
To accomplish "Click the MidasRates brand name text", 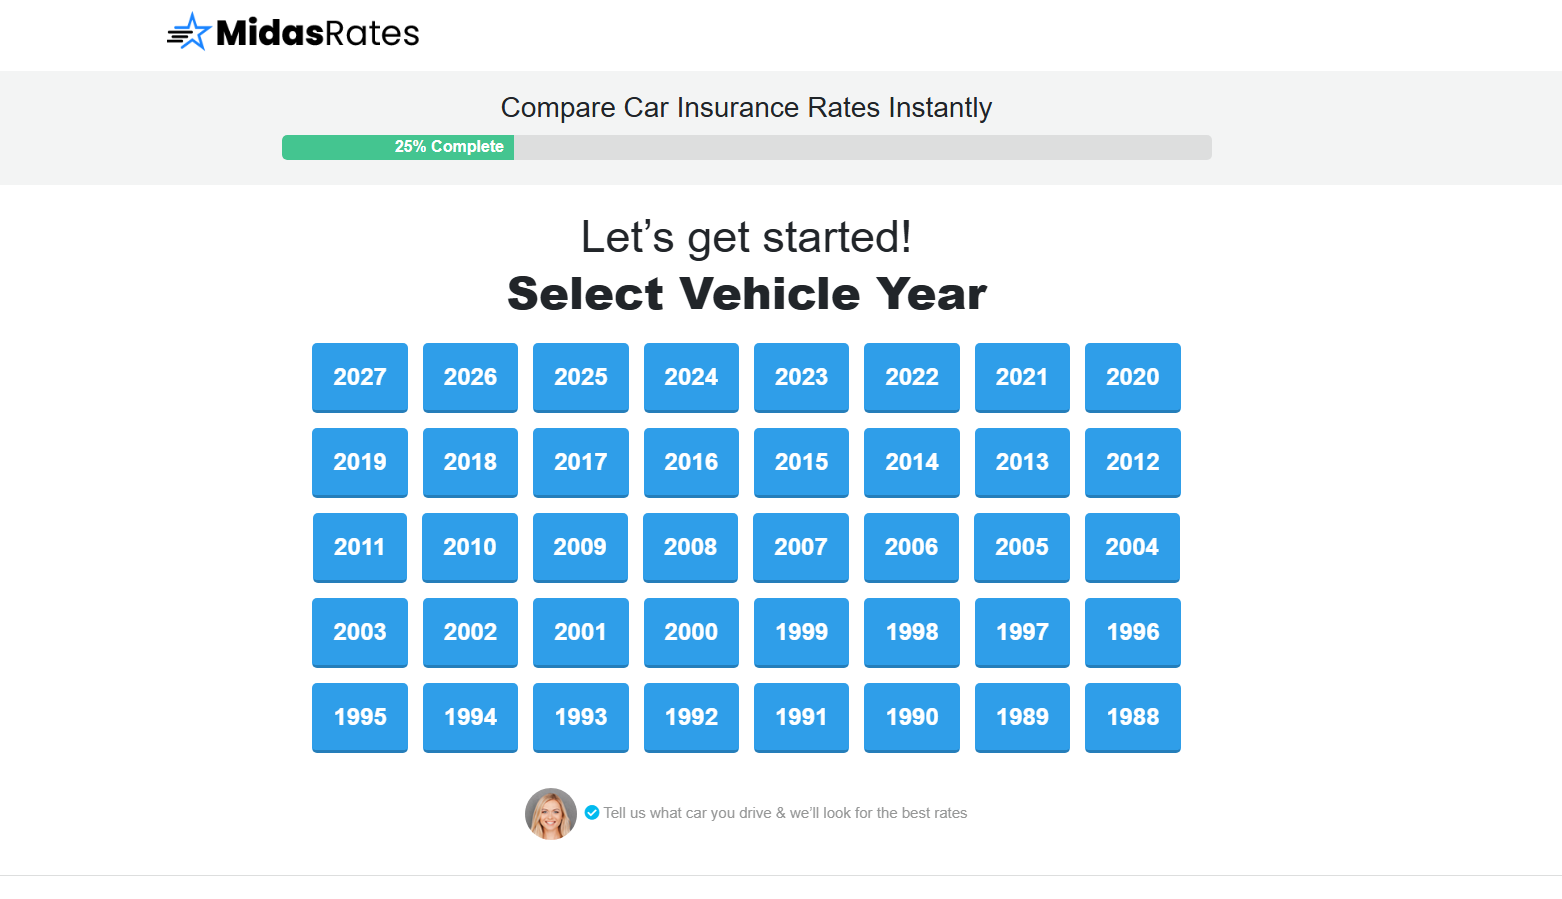I will pos(318,33).
